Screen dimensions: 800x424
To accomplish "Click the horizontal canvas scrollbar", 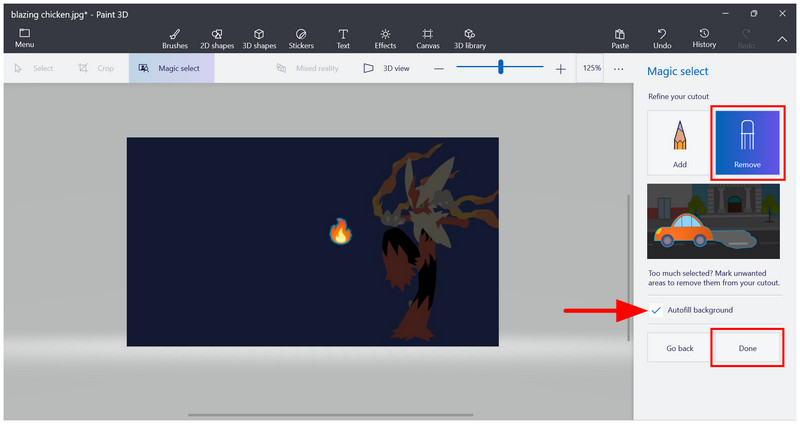I will click(331, 415).
